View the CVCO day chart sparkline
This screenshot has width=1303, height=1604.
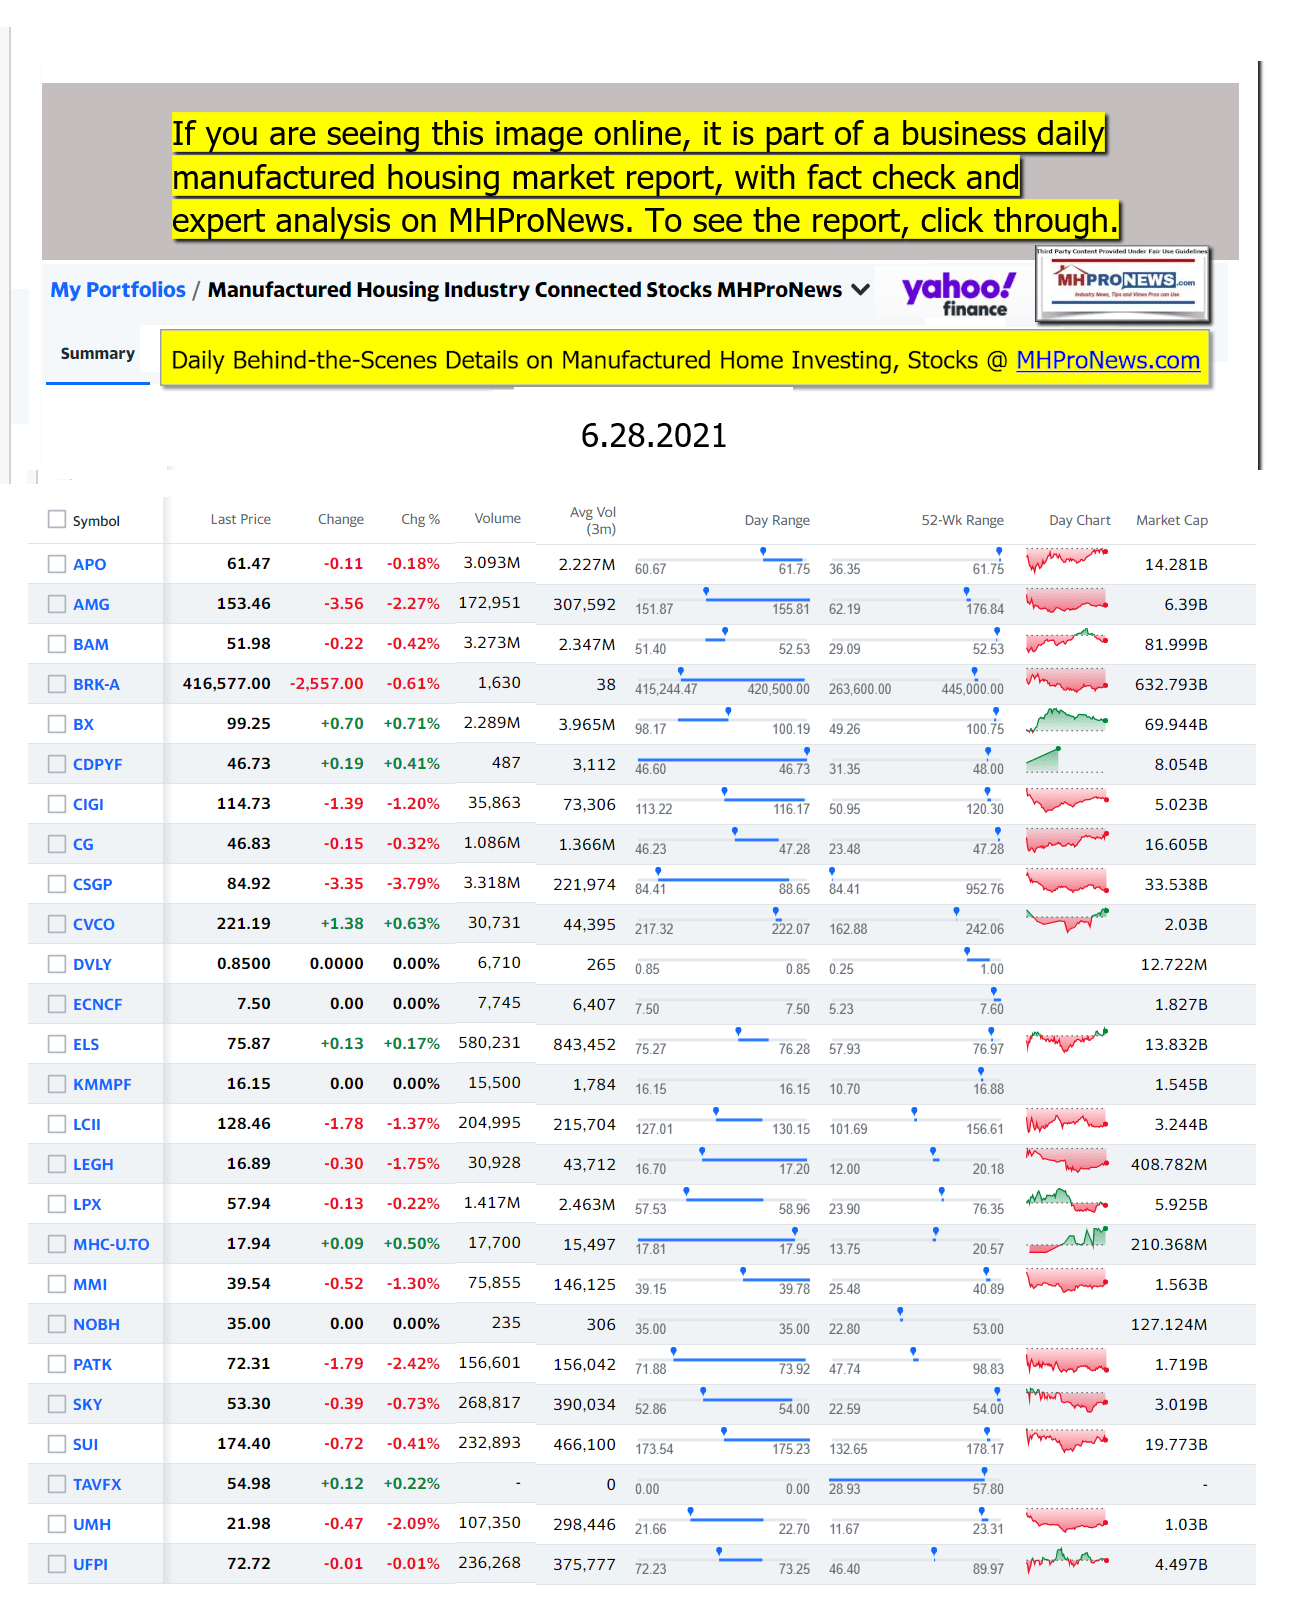click(1066, 920)
